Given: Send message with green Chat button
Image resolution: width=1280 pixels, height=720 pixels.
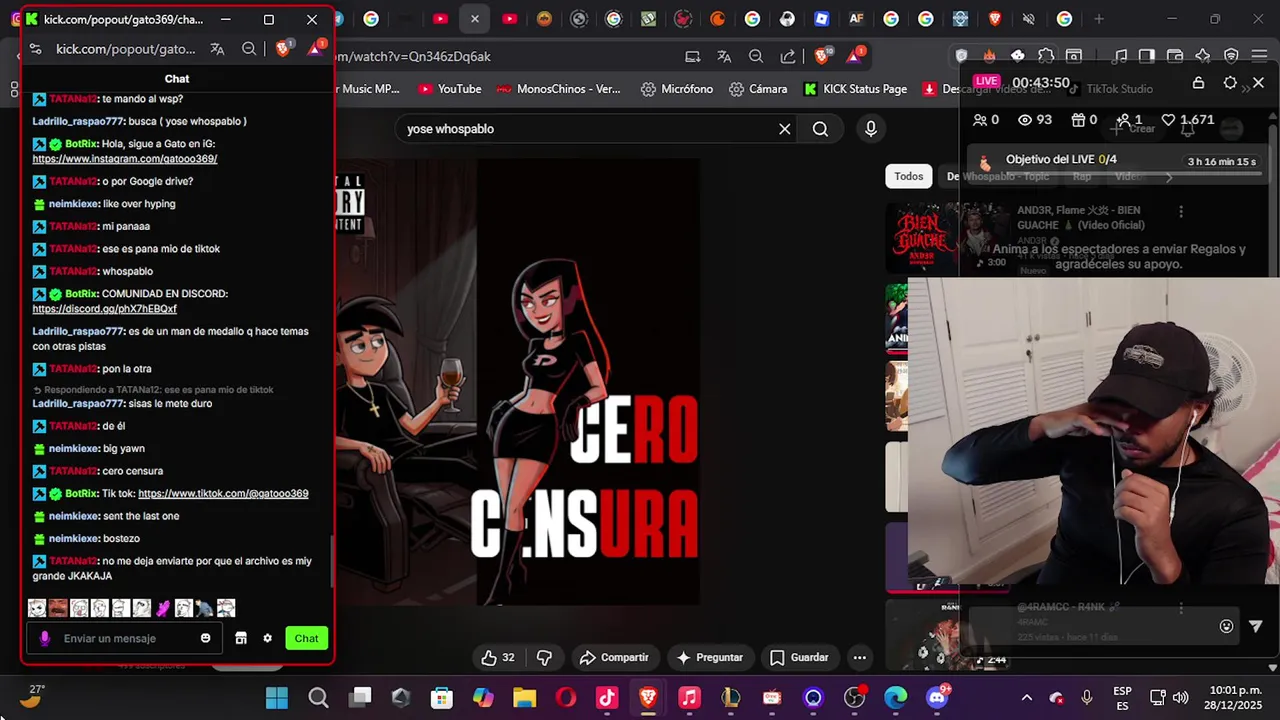Looking at the screenshot, I should click(x=306, y=638).
